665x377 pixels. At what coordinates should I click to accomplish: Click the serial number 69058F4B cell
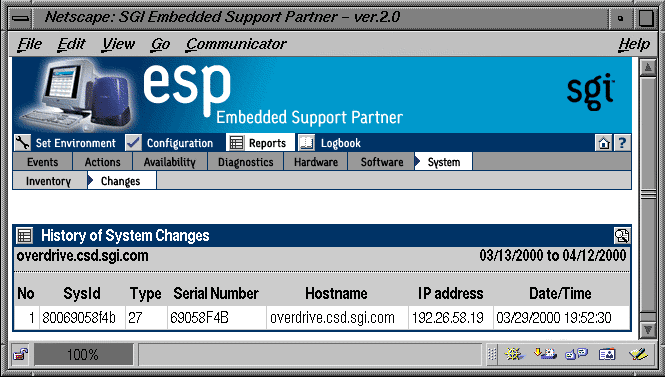tap(217, 318)
